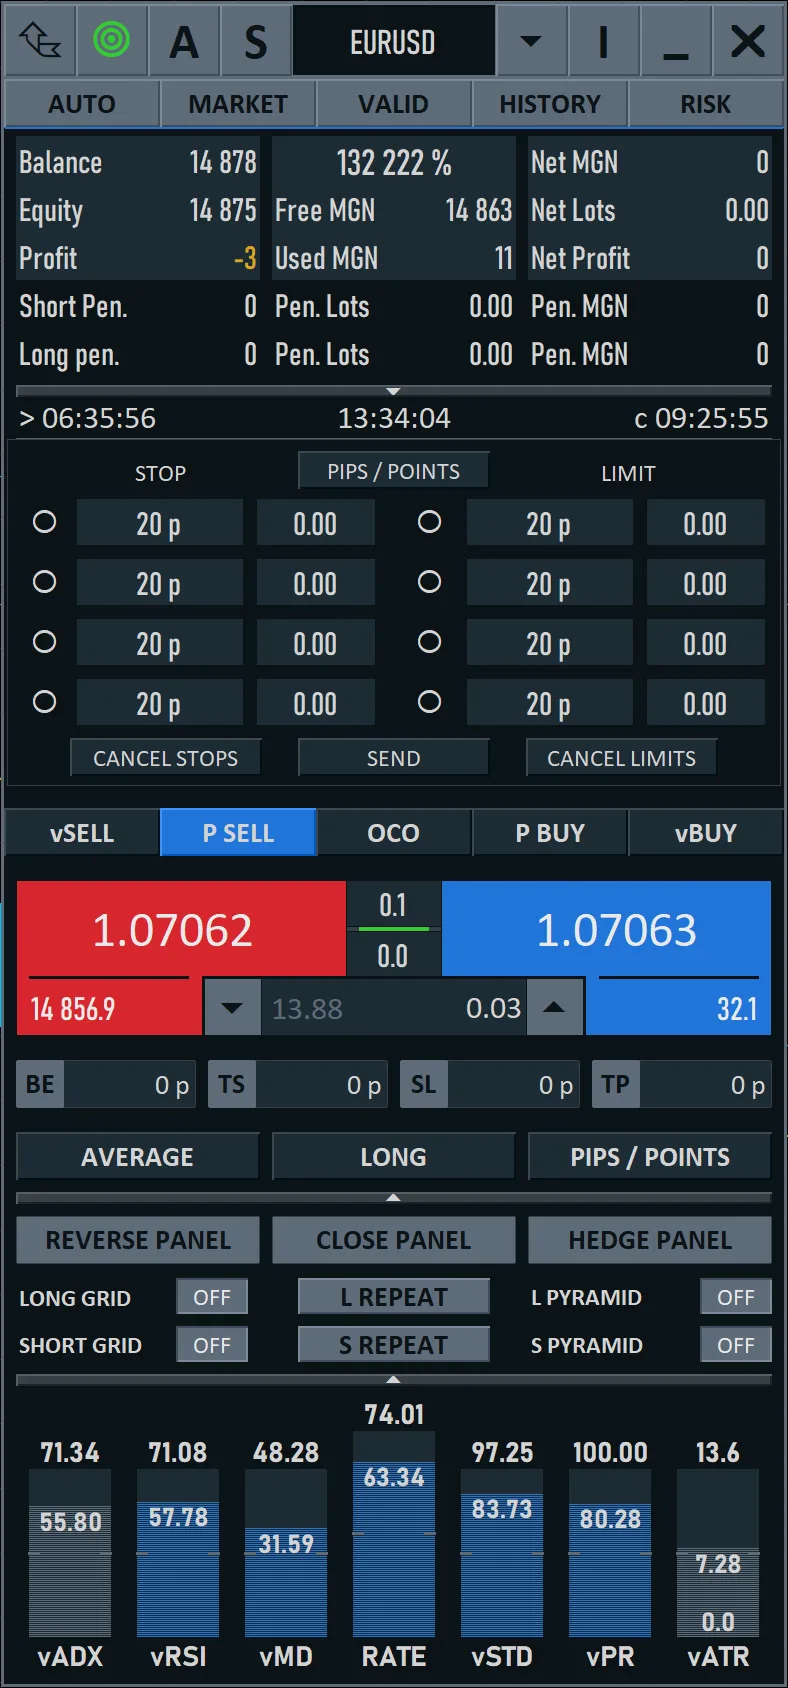Click first STOP 20 p field
The height and width of the screenshot is (1688, 788).
(160, 523)
